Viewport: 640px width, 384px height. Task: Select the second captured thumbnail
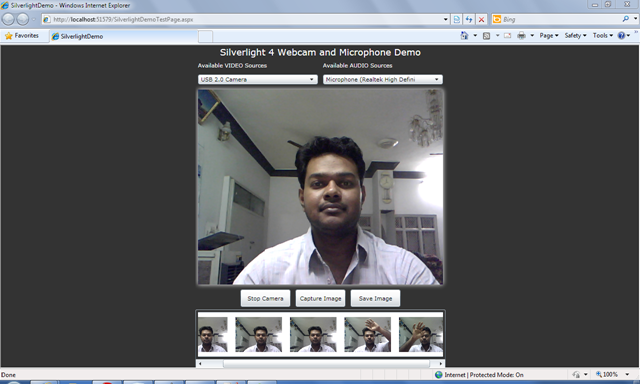pyautogui.click(x=258, y=335)
